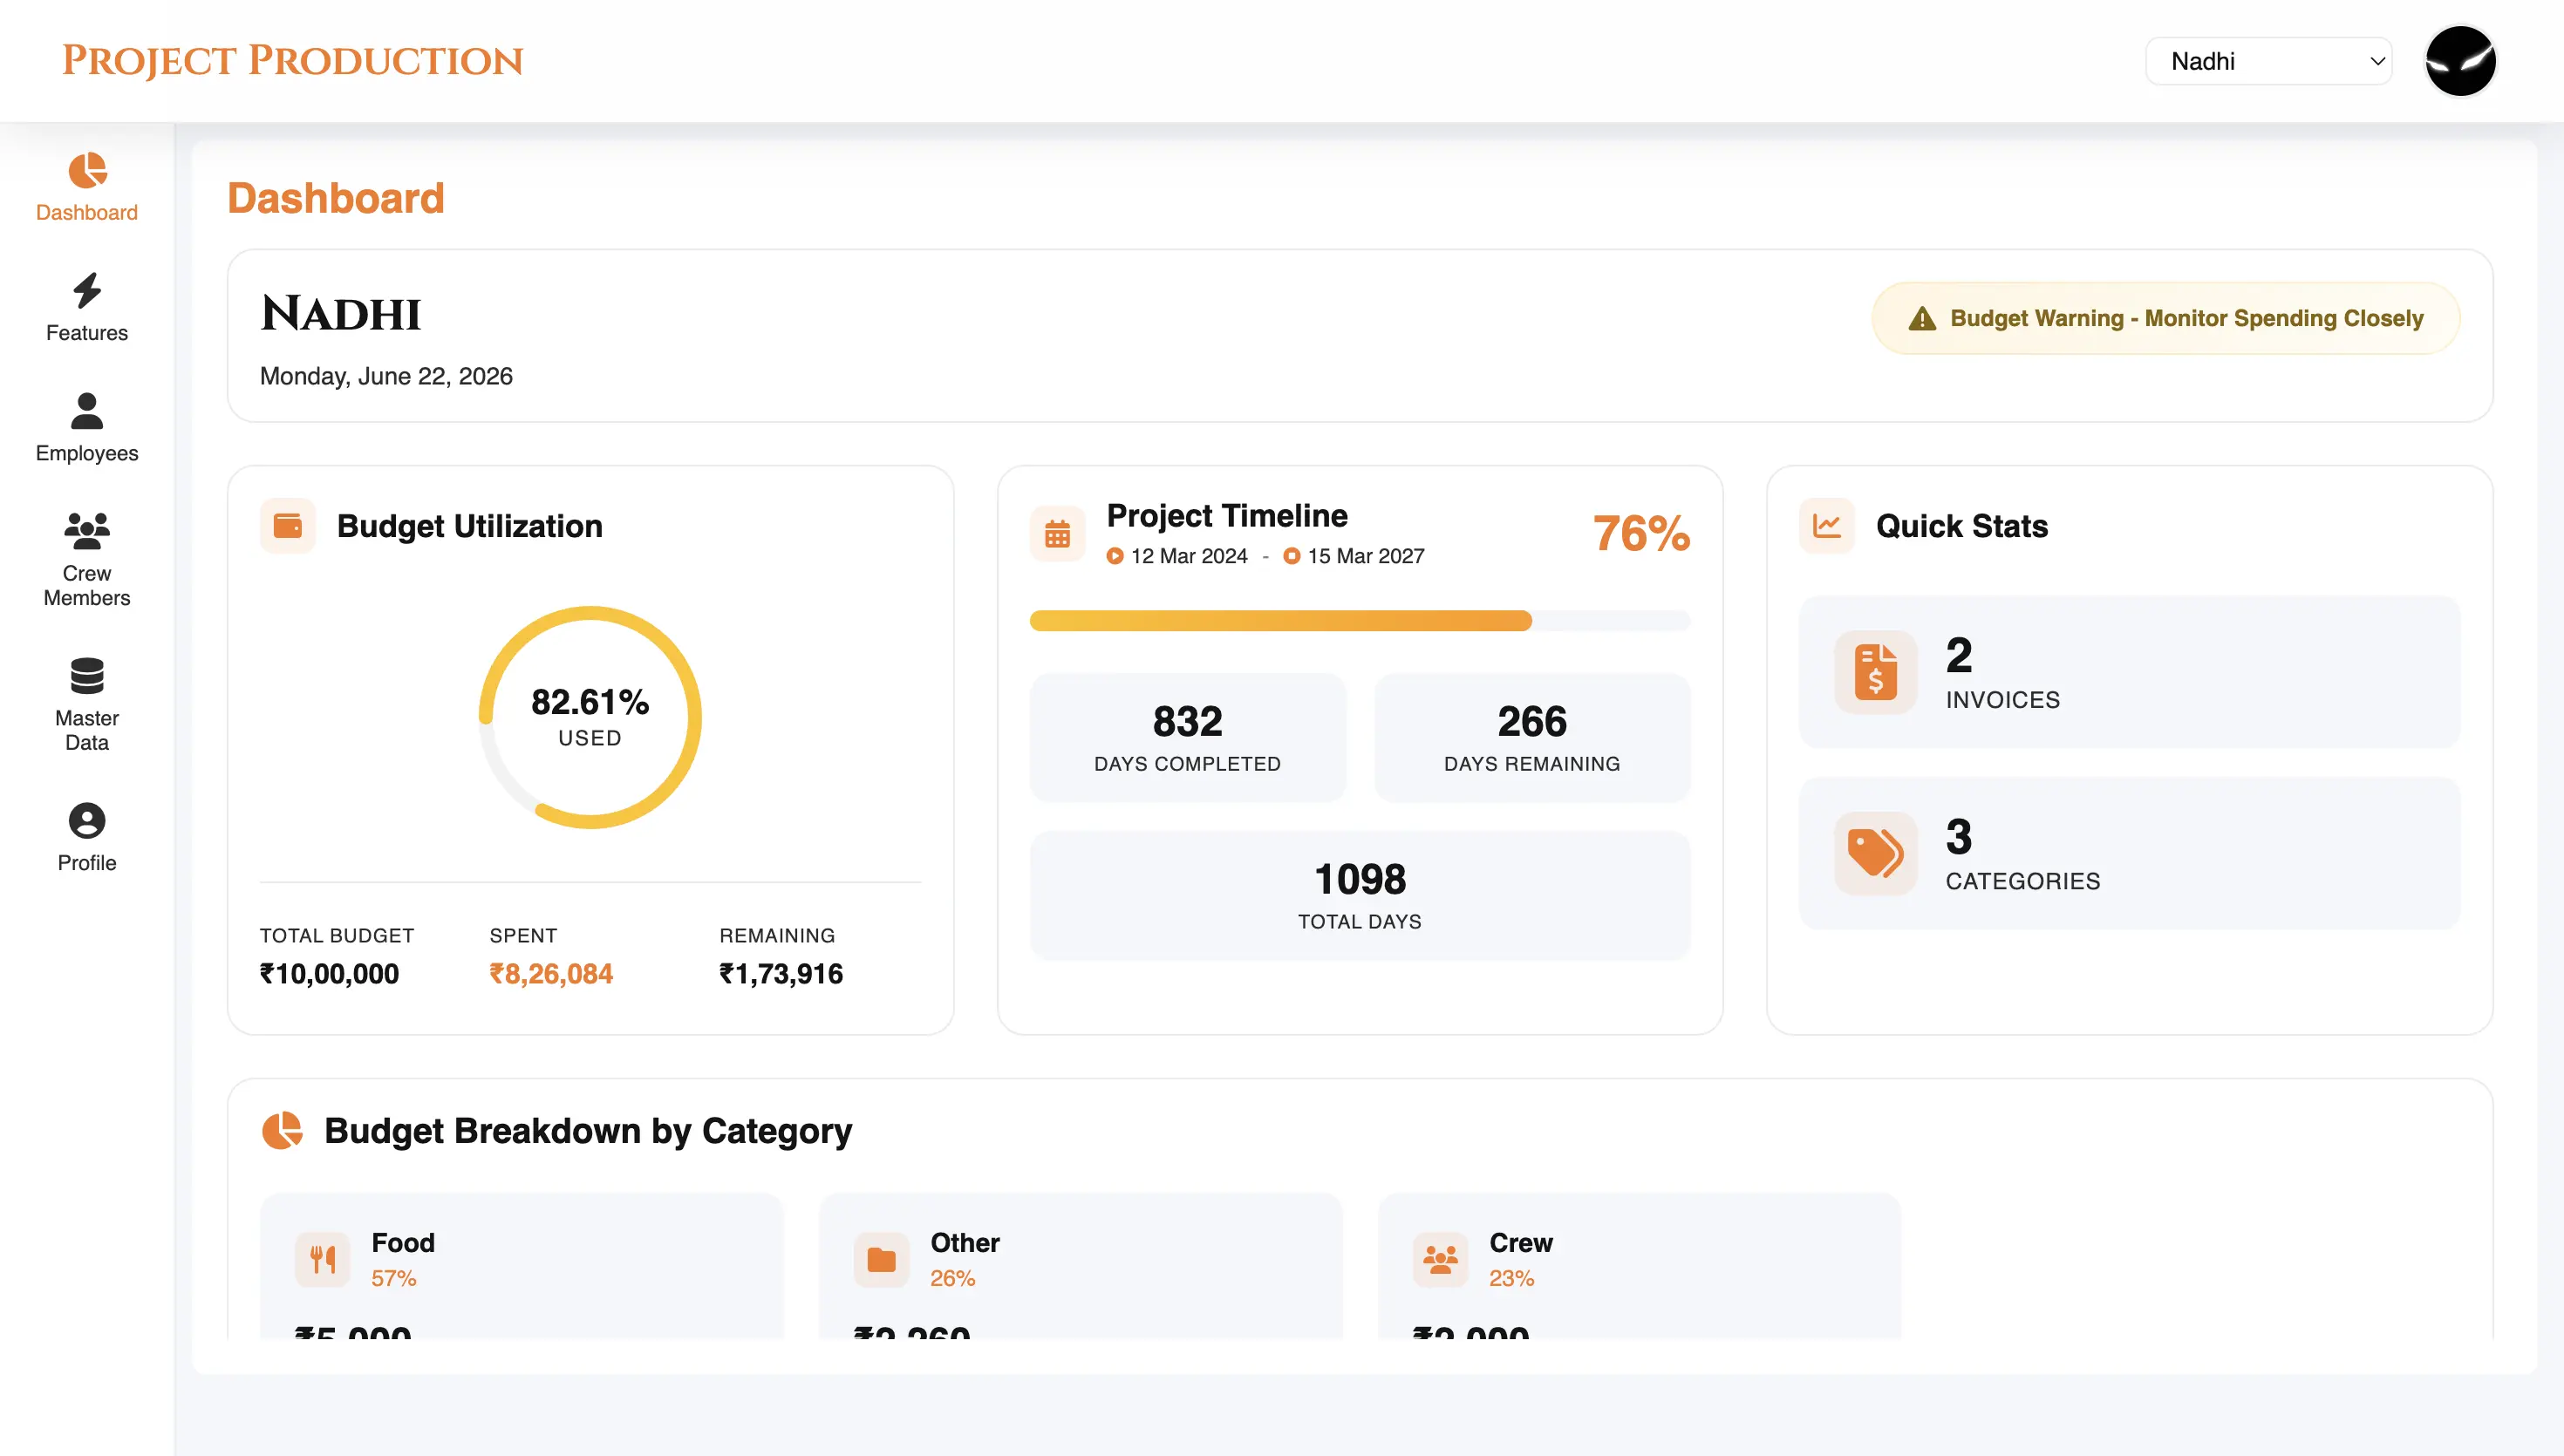
Task: Open the Crew 23% category card
Action: click(1639, 1266)
